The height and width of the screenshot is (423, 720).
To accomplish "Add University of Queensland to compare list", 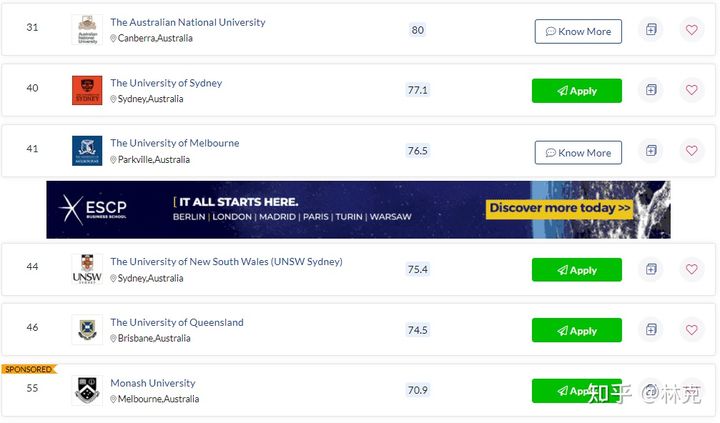I will [651, 330].
